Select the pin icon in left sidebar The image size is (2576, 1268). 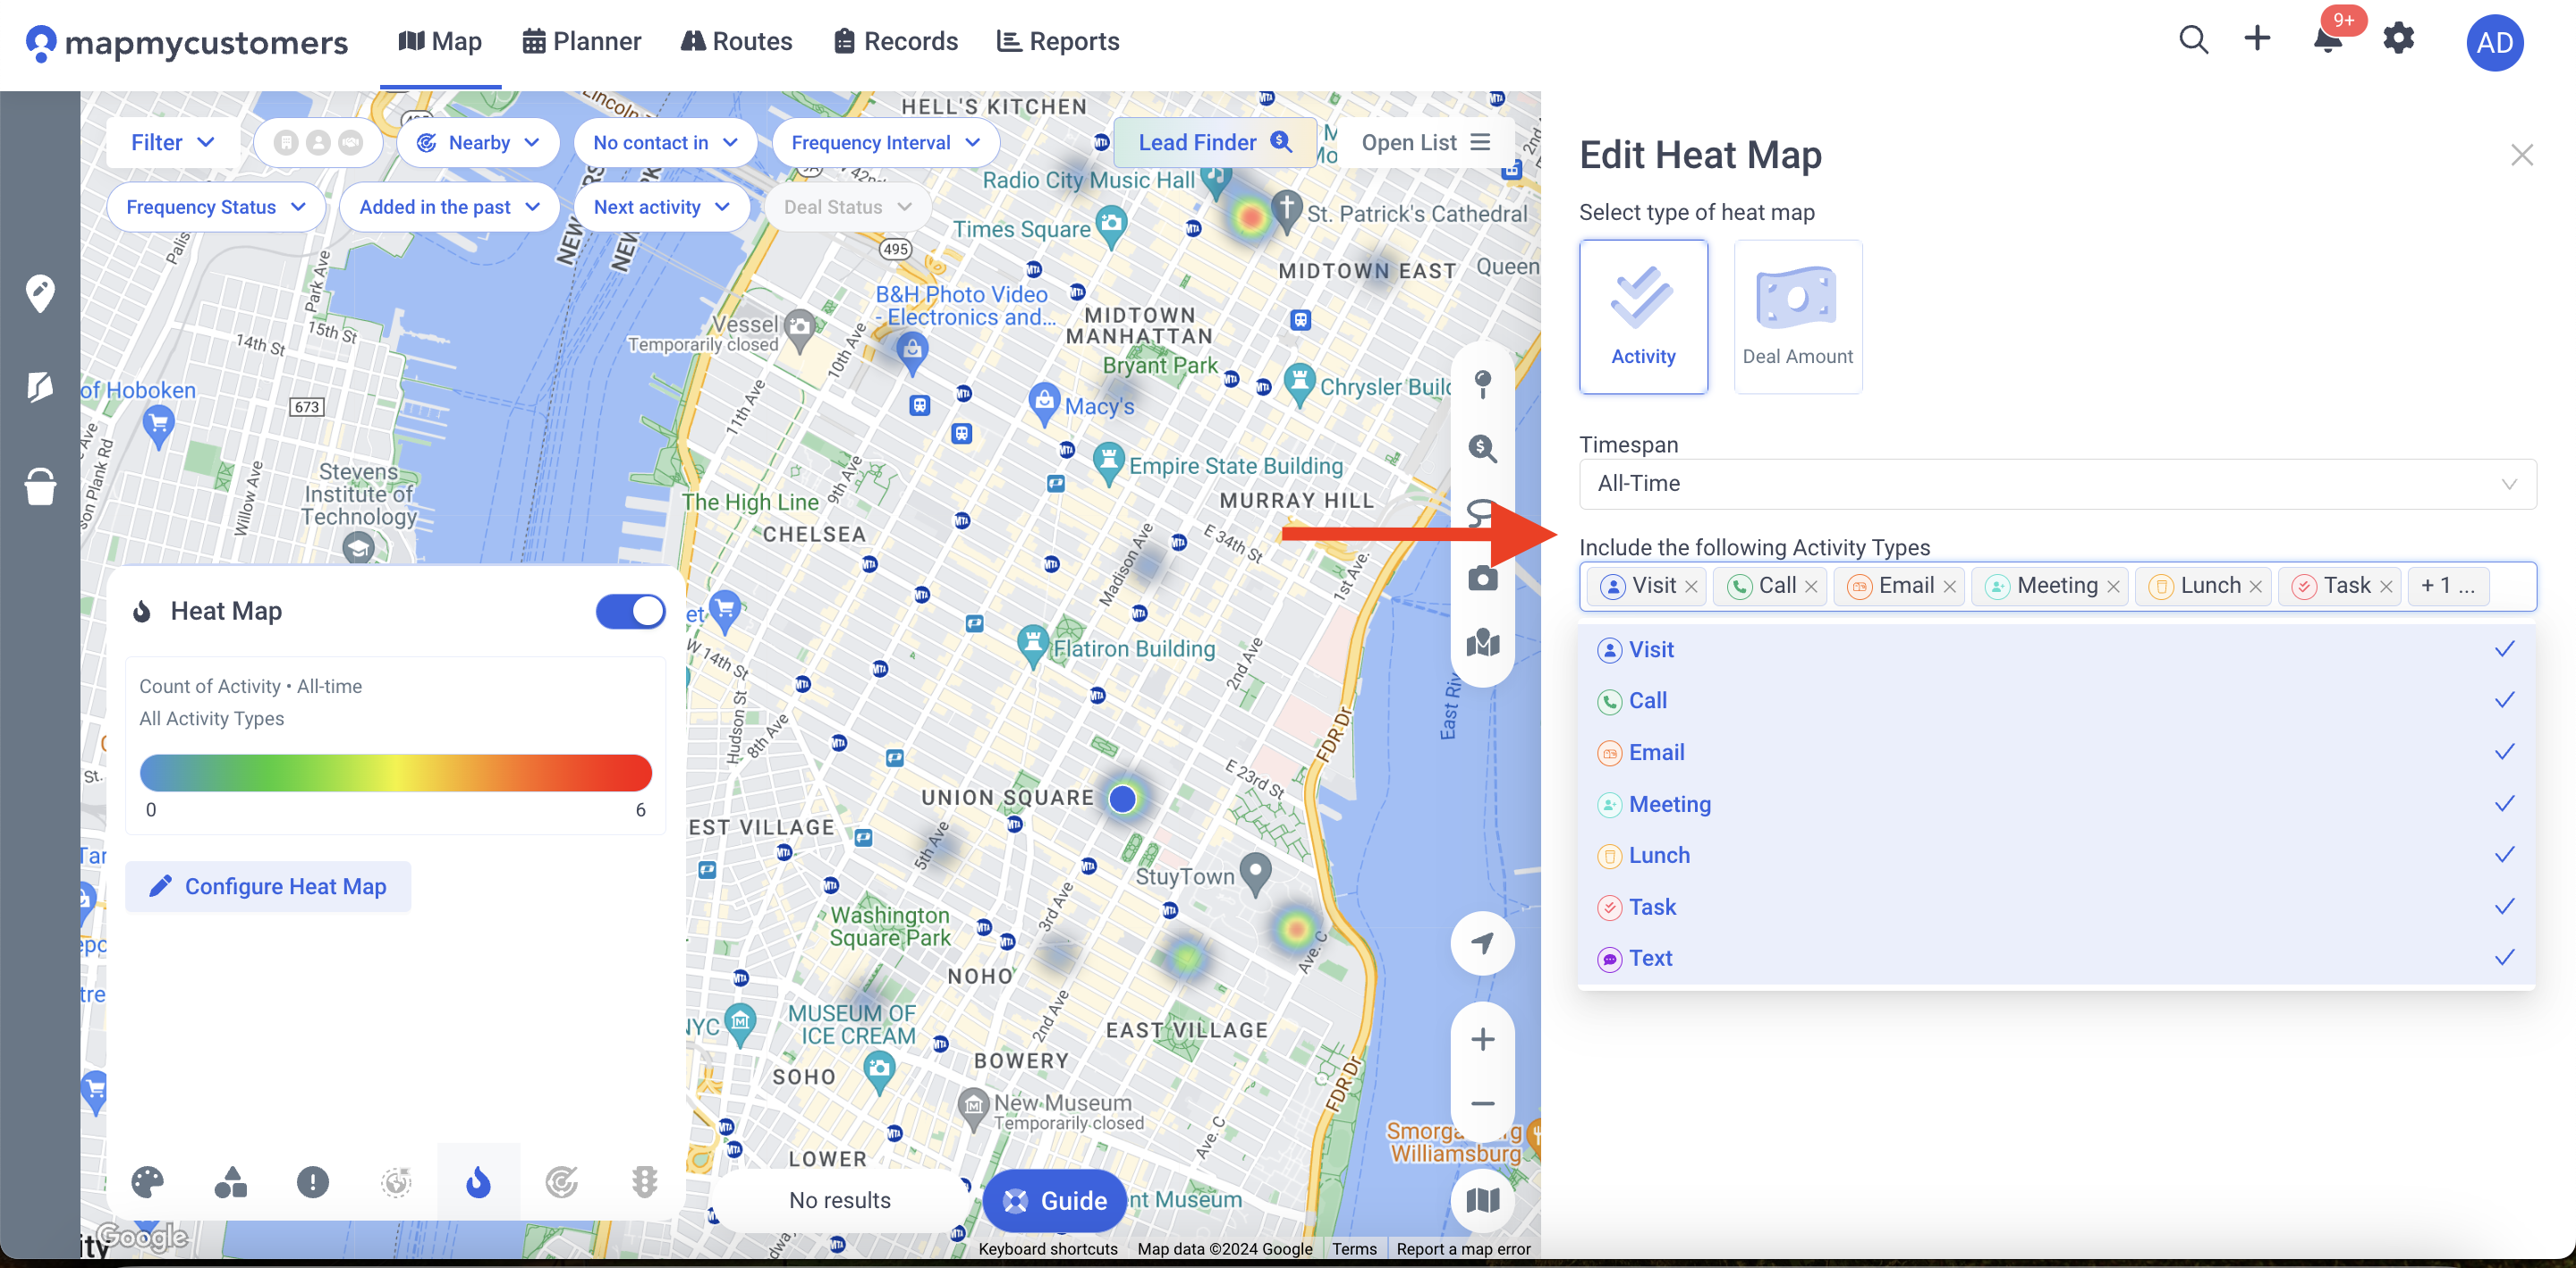click(x=40, y=294)
